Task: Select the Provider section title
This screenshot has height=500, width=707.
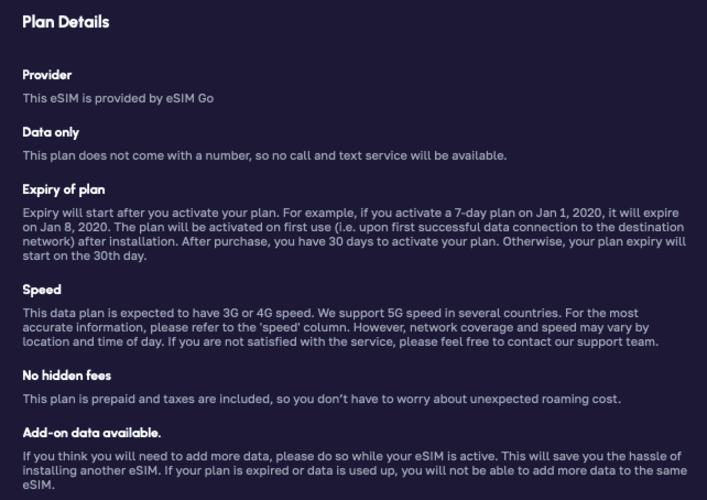Action: coord(47,75)
